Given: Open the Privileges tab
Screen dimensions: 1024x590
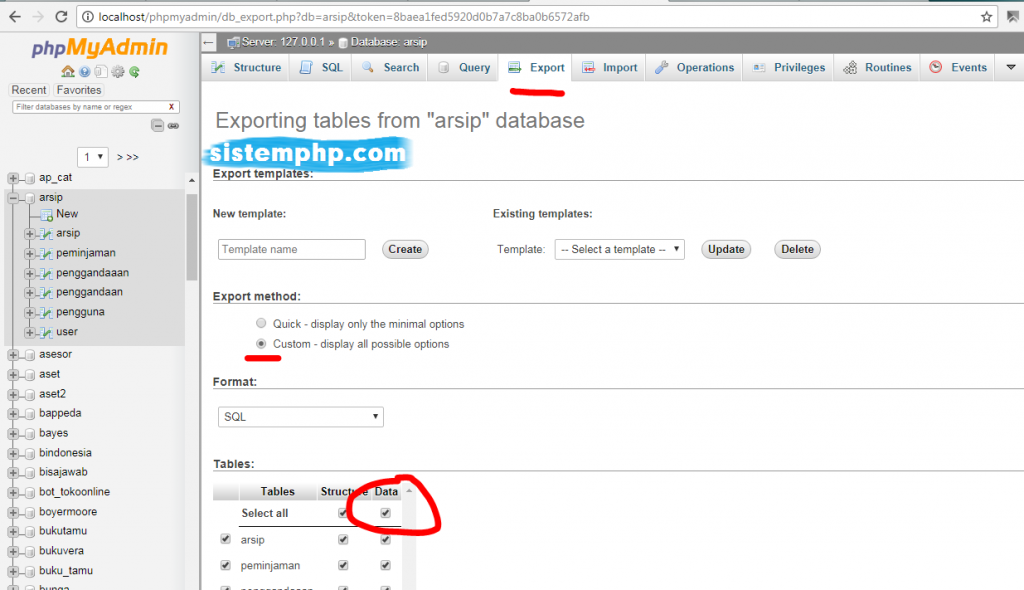Looking at the screenshot, I should click(789, 67).
